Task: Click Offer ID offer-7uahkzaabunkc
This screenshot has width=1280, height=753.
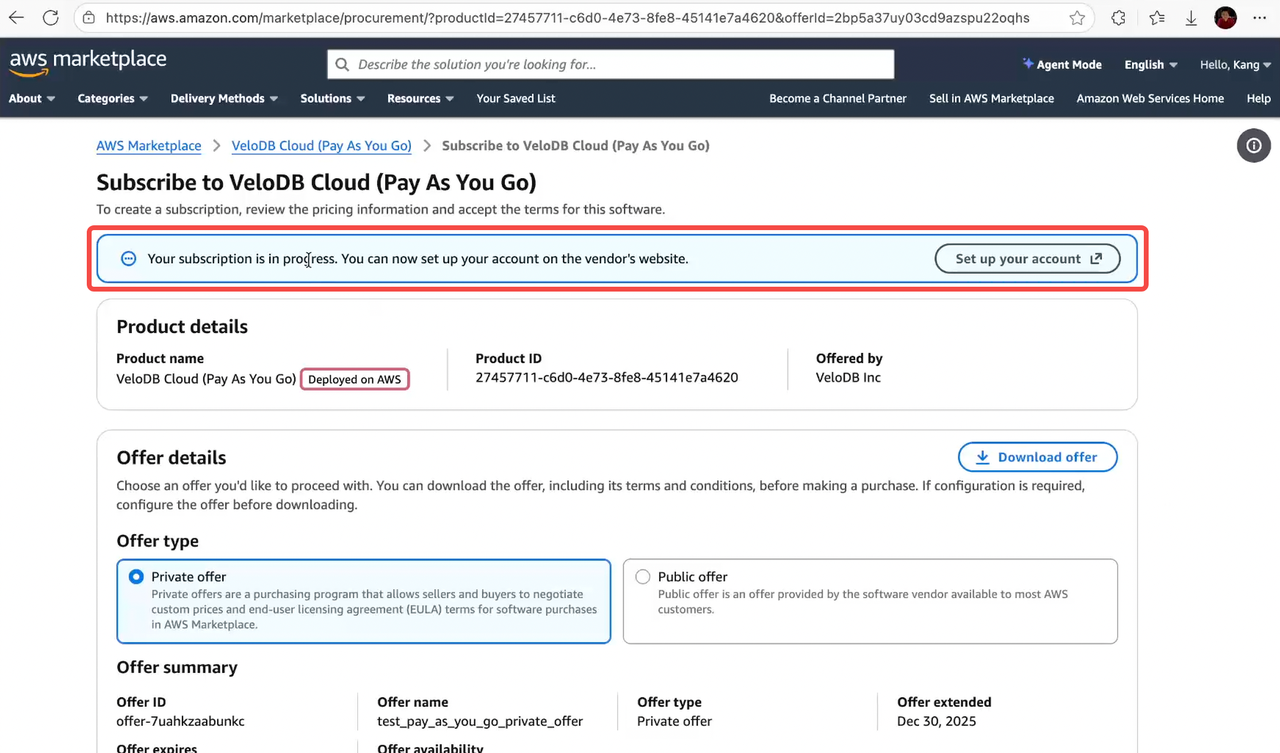Action: (181, 721)
